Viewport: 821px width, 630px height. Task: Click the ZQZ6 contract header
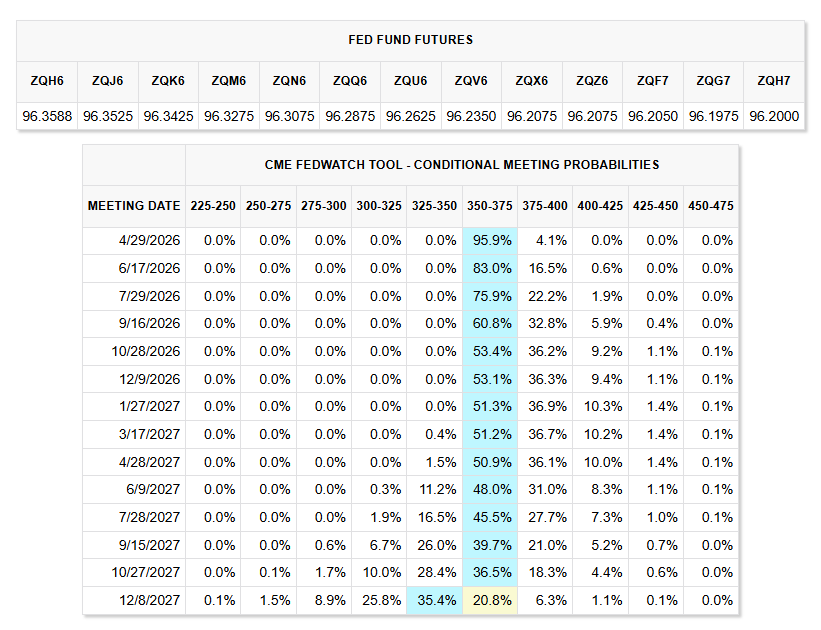tap(592, 81)
